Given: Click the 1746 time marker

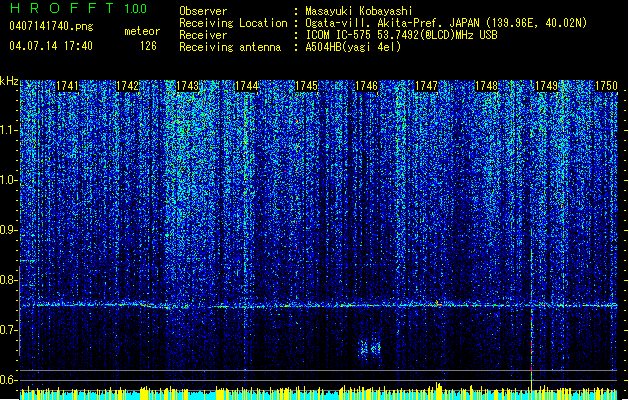Looking at the screenshot, I should click(367, 86).
